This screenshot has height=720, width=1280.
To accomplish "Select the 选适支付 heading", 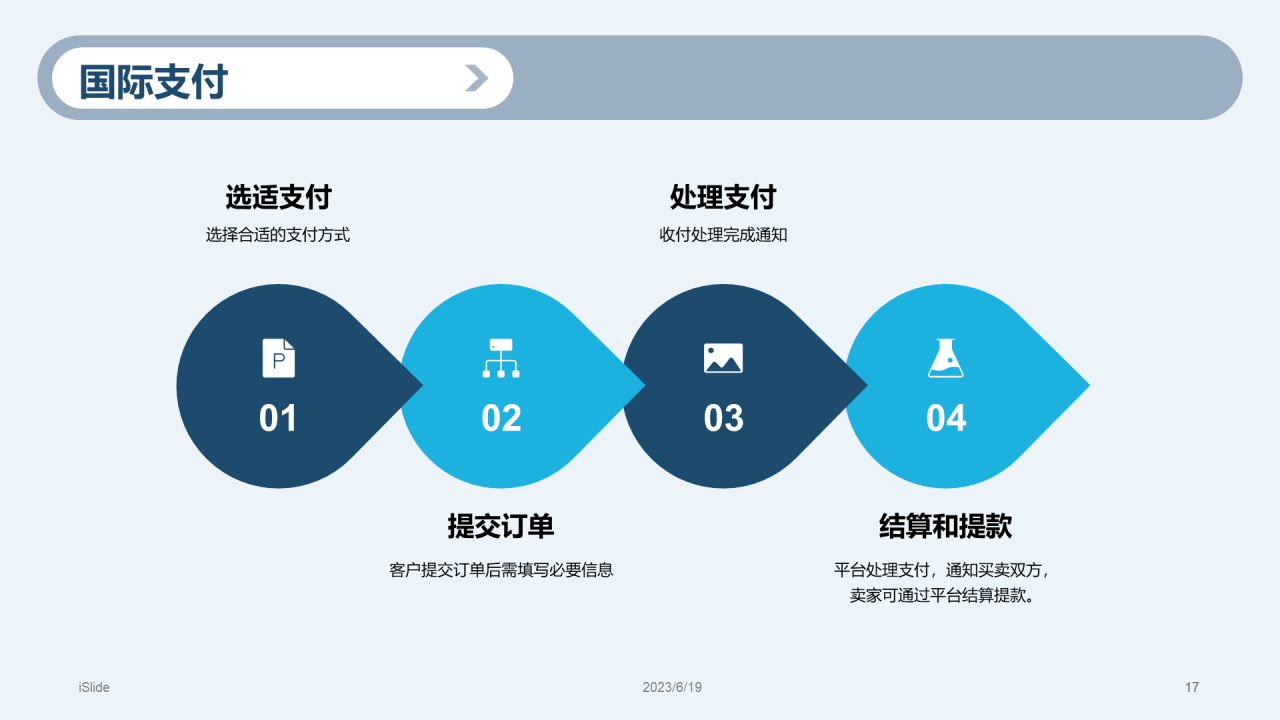I will pyautogui.click(x=278, y=197).
